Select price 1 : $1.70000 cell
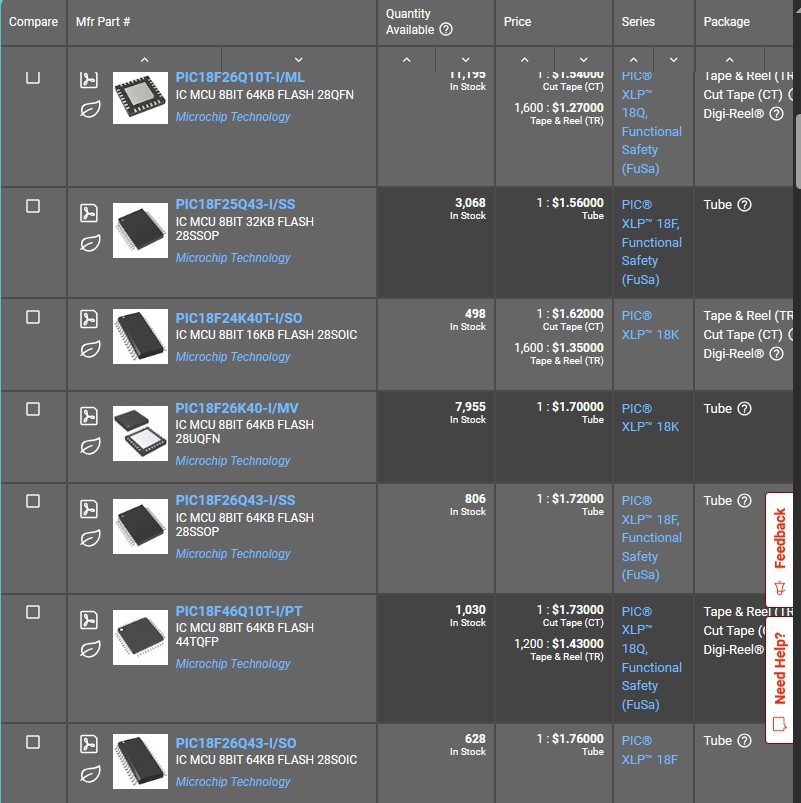Viewport: 801px width, 803px height. click(554, 437)
